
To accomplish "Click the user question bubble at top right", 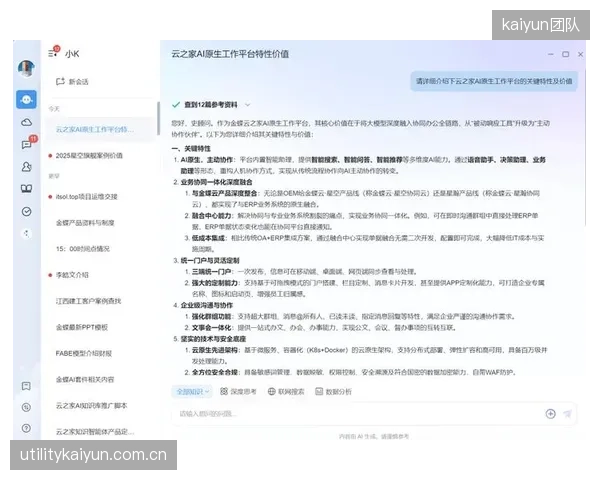I will click(x=494, y=81).
